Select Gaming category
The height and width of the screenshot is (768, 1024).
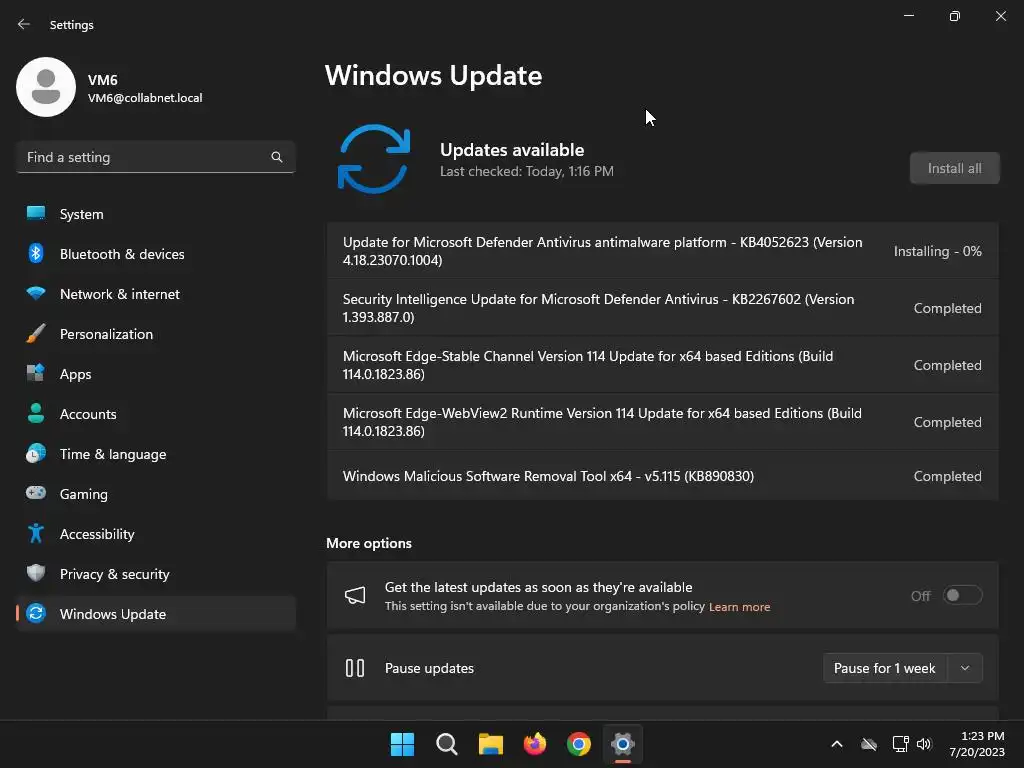coord(156,493)
